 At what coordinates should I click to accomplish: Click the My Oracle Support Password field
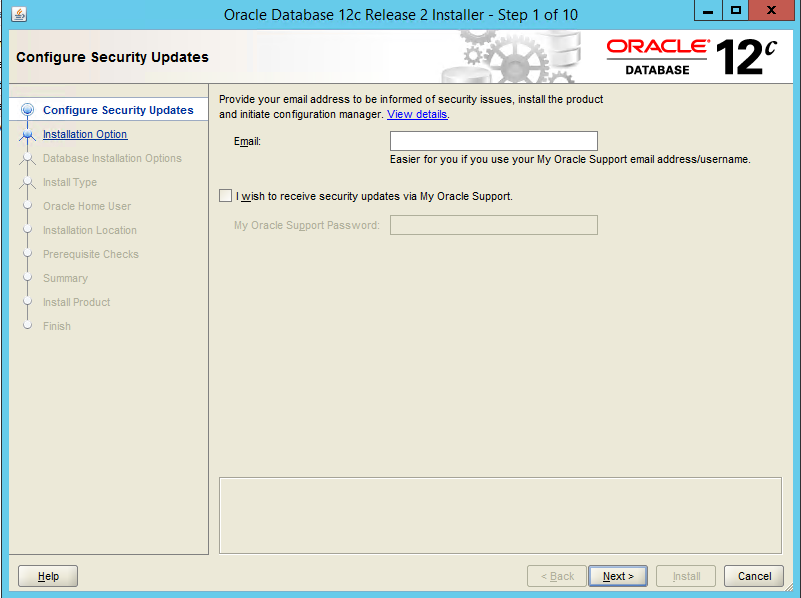[x=493, y=225]
